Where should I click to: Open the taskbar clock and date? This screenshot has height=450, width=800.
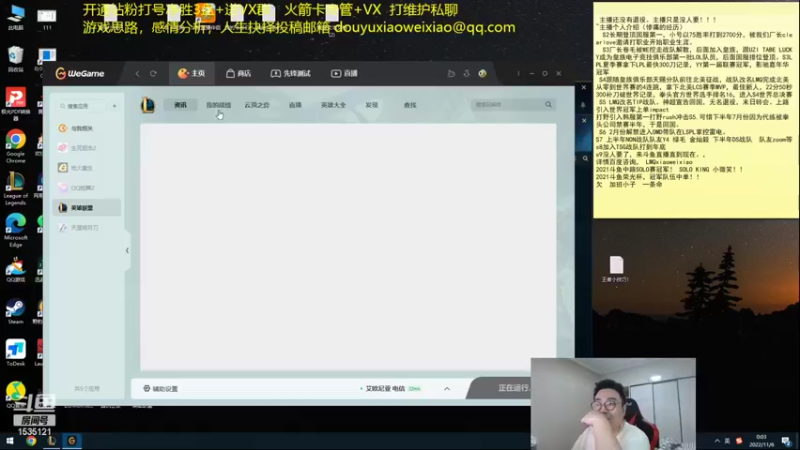coord(761,441)
